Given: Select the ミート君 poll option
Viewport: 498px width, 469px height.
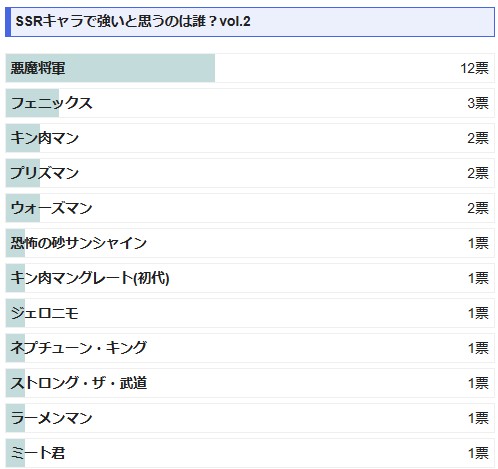Looking at the screenshot, I should click(250, 453).
